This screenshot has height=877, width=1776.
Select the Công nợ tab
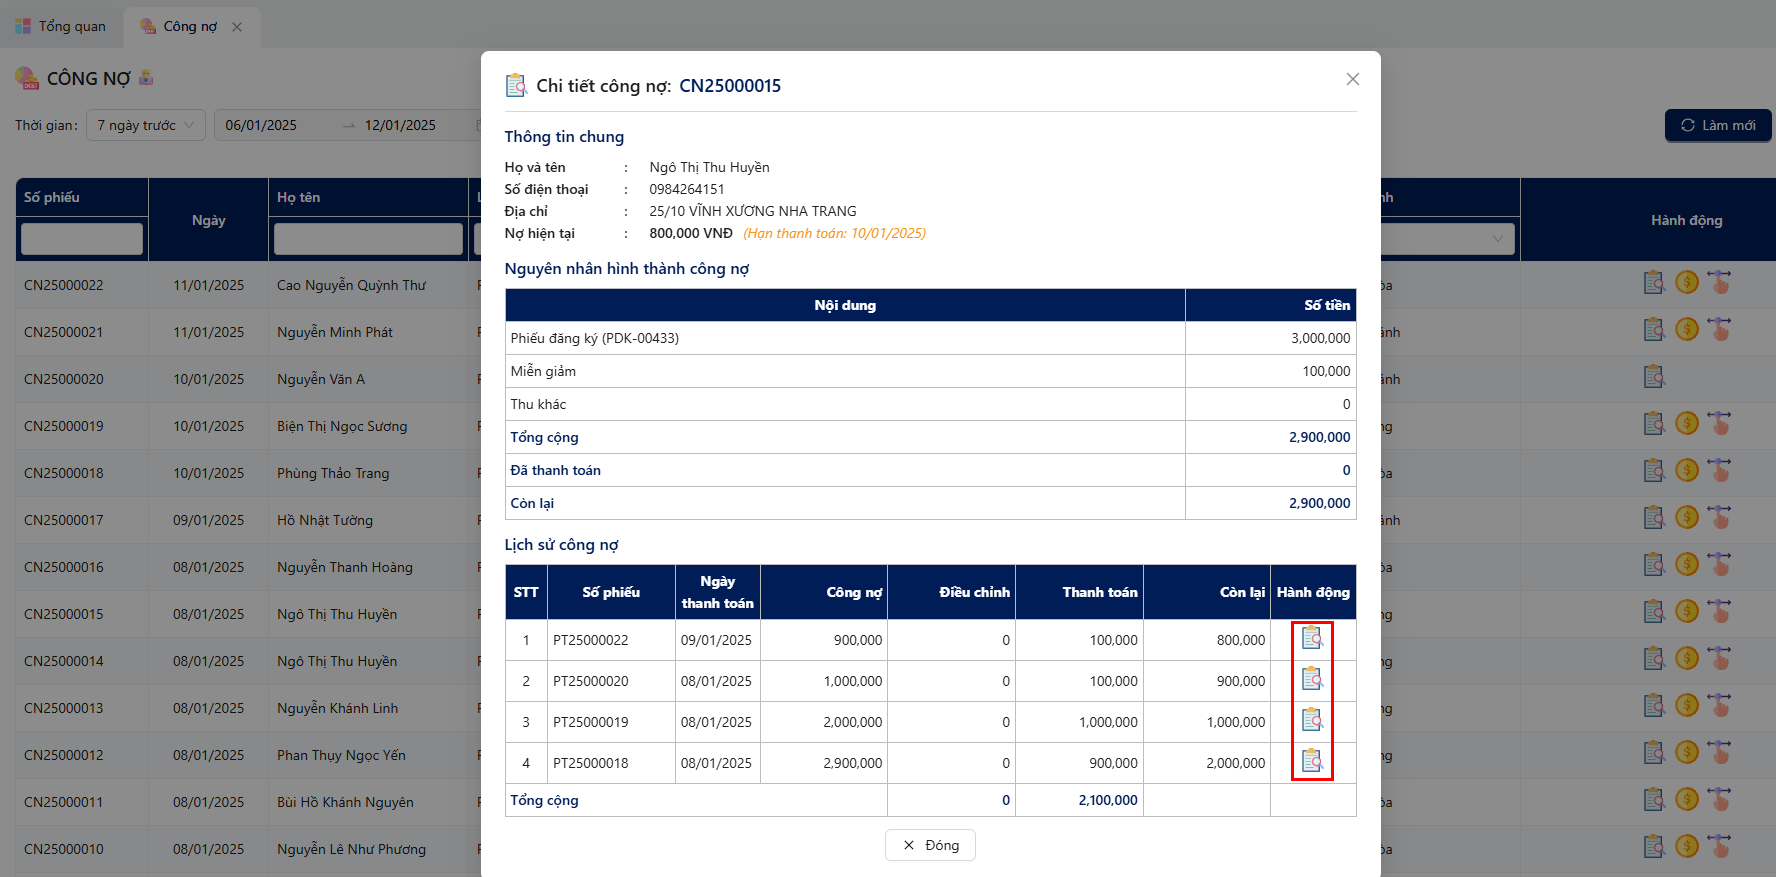click(x=190, y=26)
